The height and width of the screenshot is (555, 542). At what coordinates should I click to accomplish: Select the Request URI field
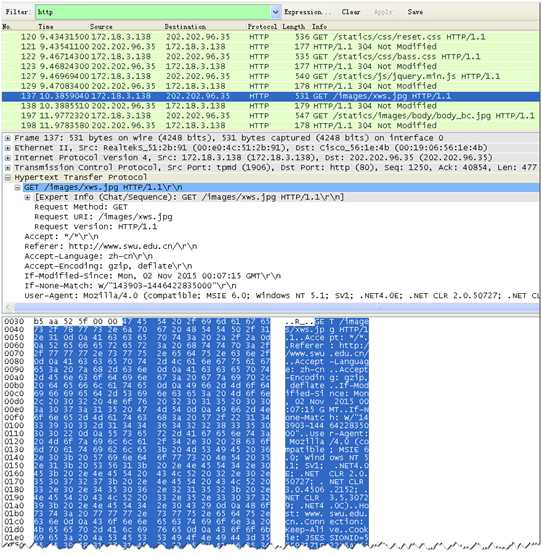pyautogui.click(x=103, y=217)
